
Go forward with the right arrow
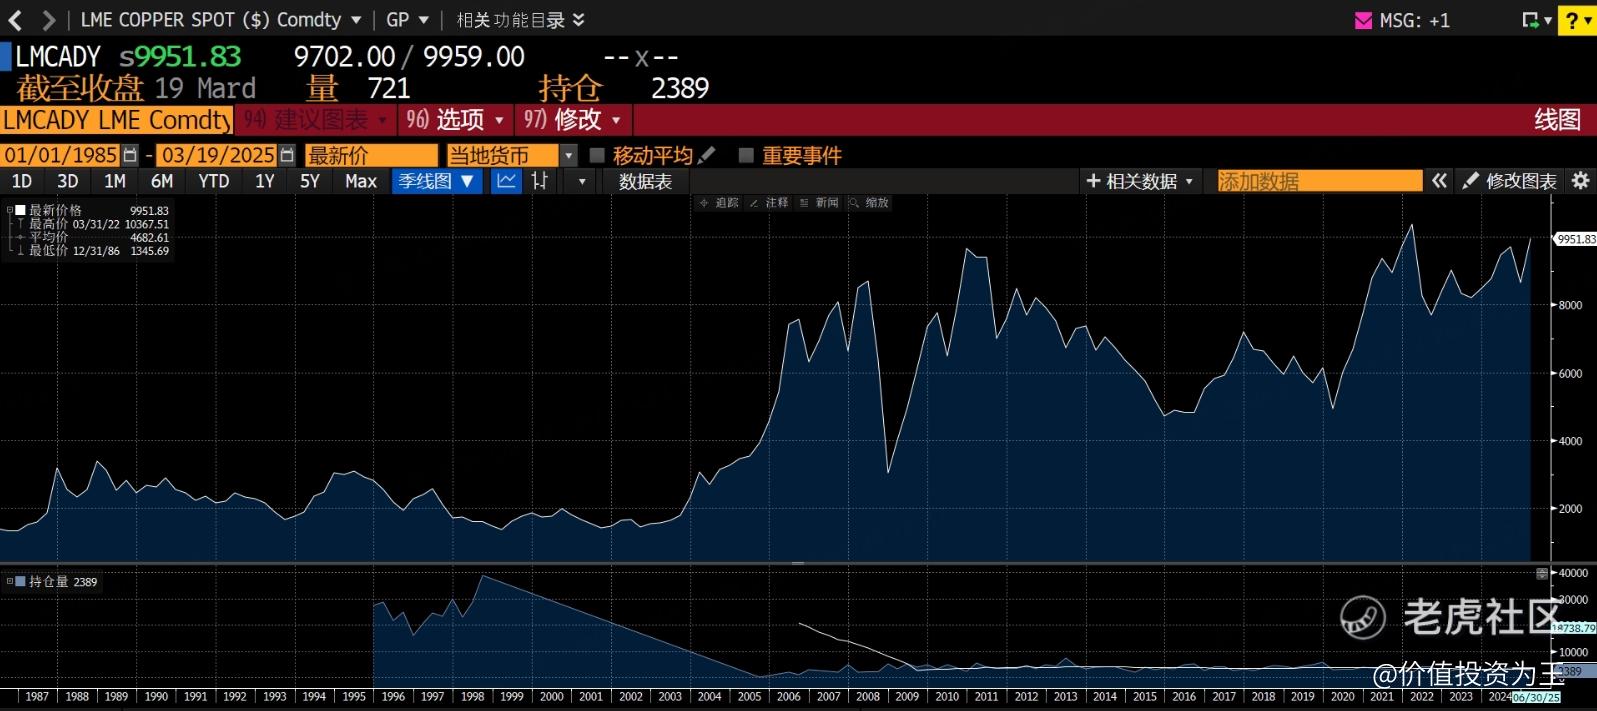coord(48,20)
